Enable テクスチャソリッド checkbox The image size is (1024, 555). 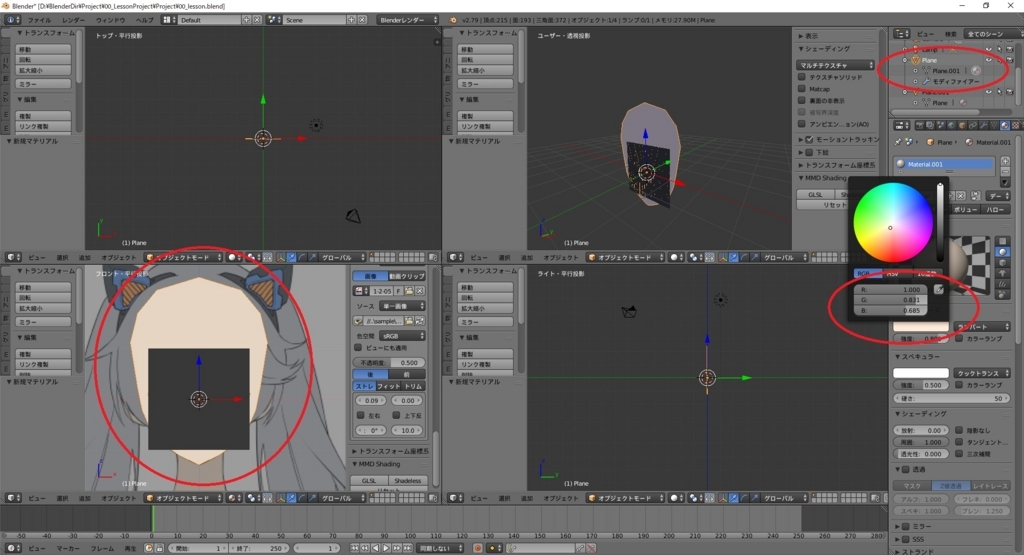click(x=802, y=77)
